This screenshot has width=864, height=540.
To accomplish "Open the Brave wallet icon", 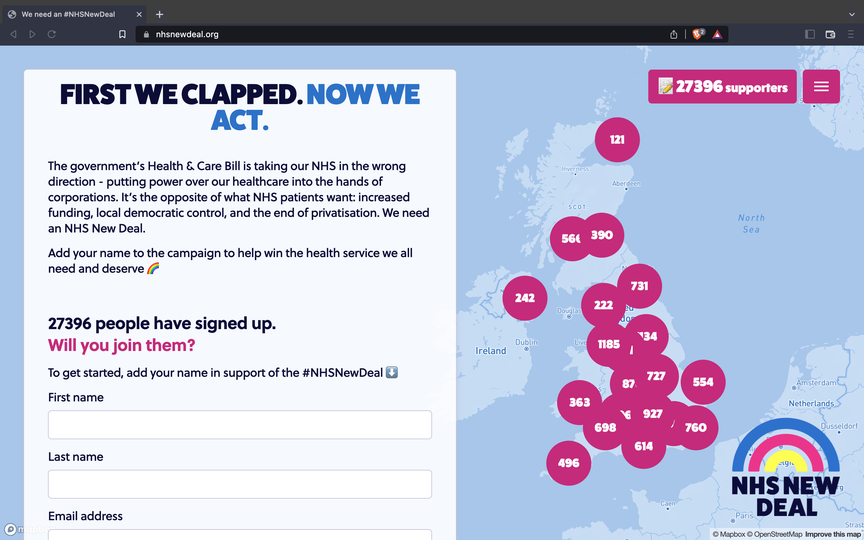I will point(830,34).
